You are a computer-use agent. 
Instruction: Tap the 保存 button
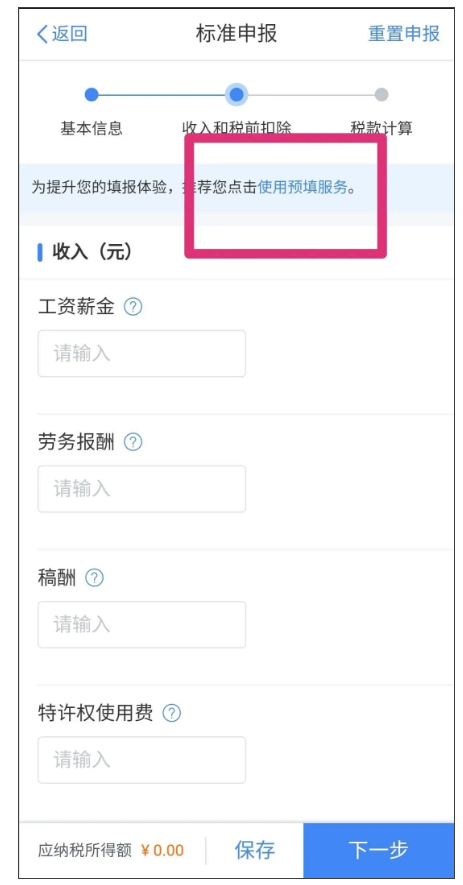tap(255, 850)
